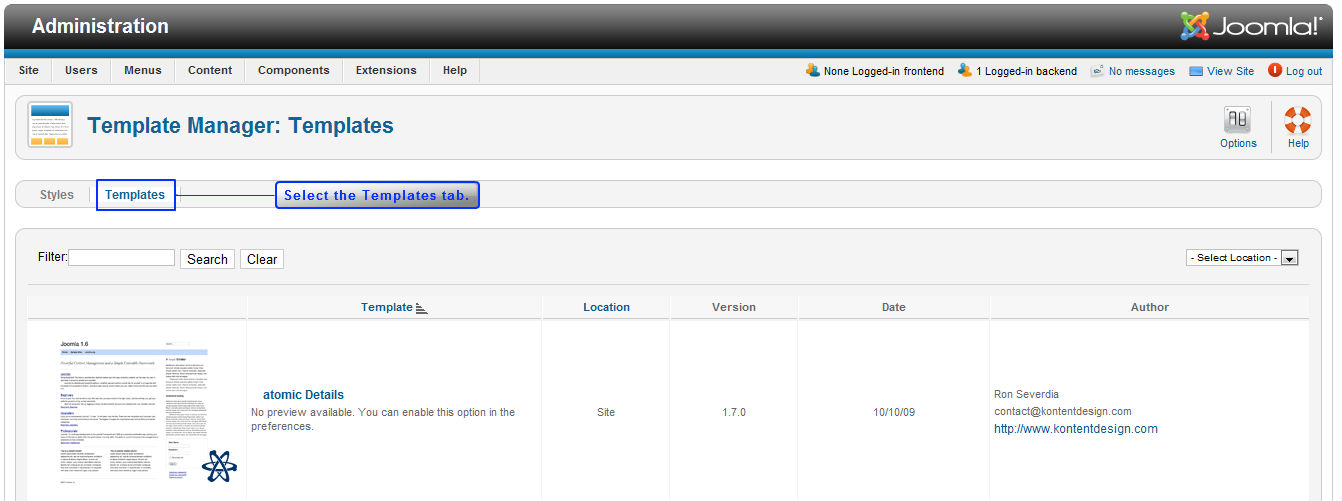Click the contact@kontentdesign.com email text

click(x=1063, y=411)
